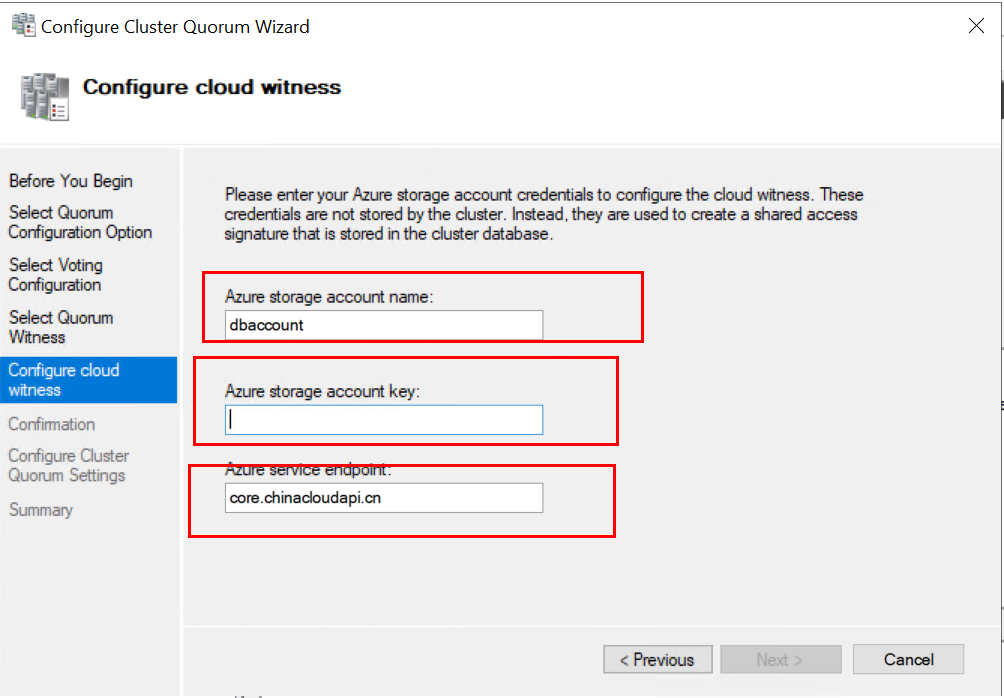Screen dimensions: 1004x698
Task: Click the Confirmation step in the sidebar
Action: tap(52, 424)
